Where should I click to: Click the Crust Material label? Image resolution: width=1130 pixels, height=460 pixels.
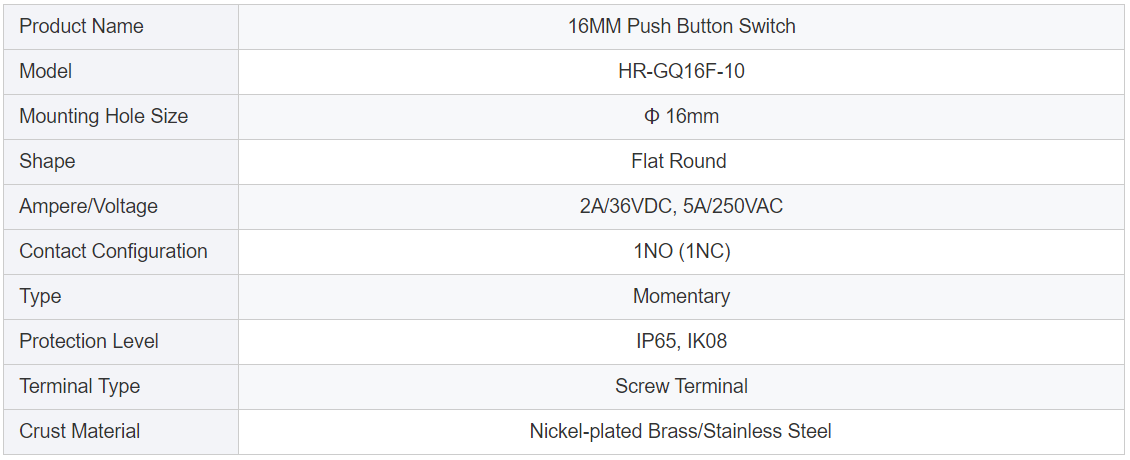[79, 432]
